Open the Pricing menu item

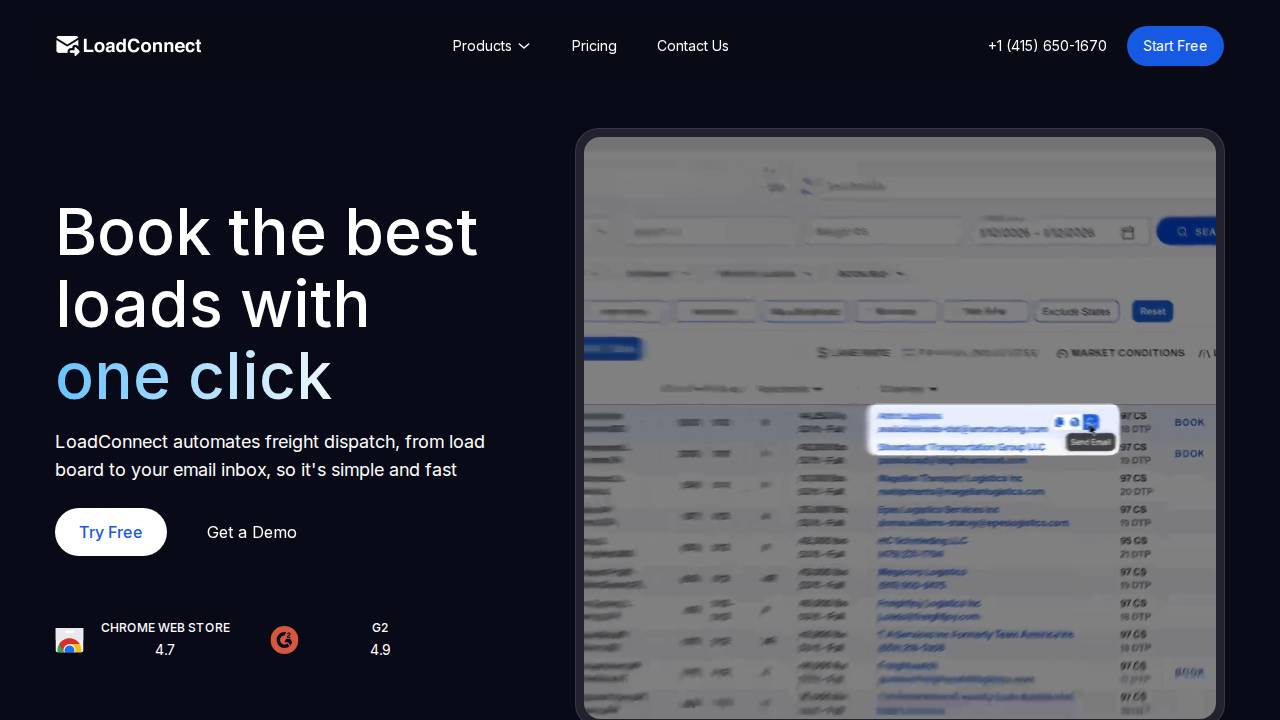coord(594,46)
